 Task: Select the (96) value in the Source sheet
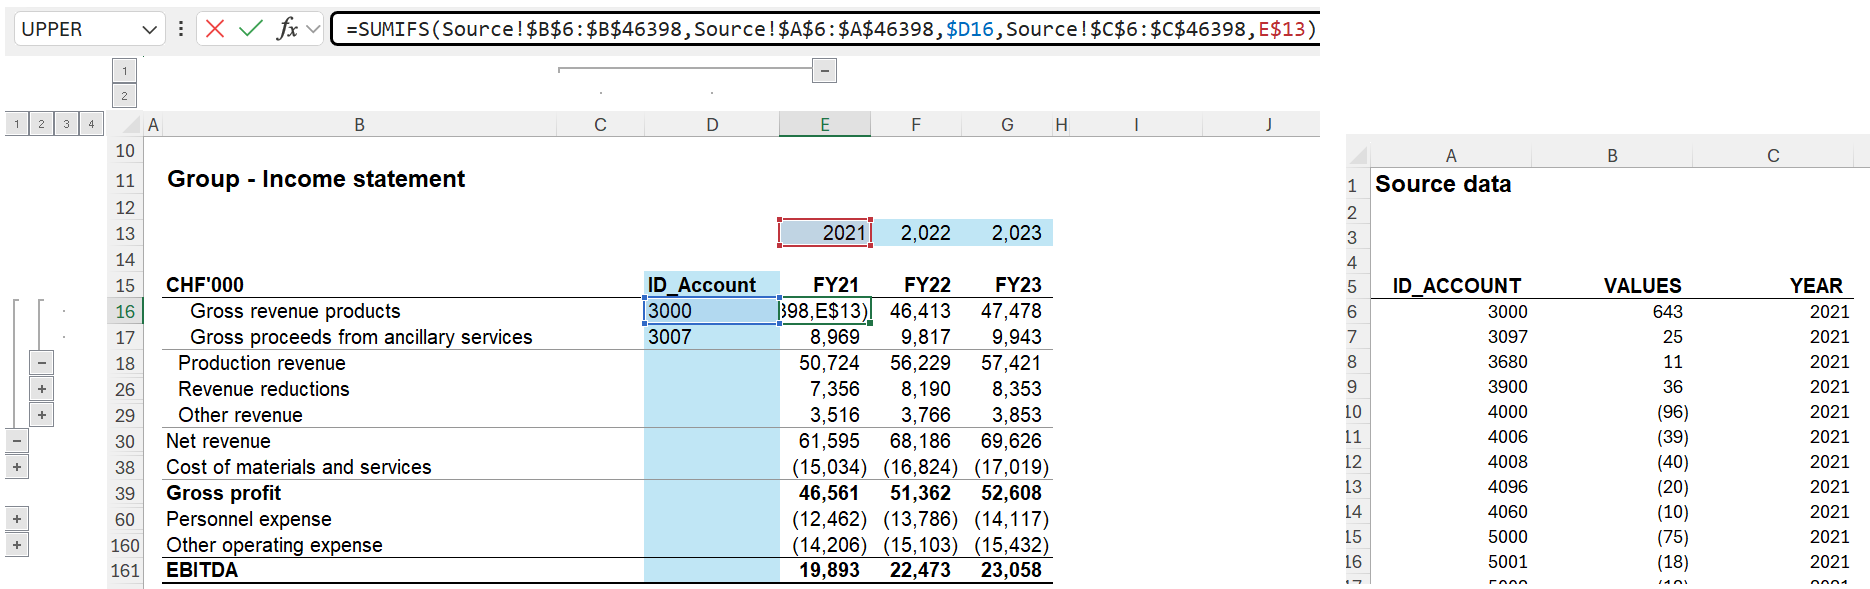1672,412
